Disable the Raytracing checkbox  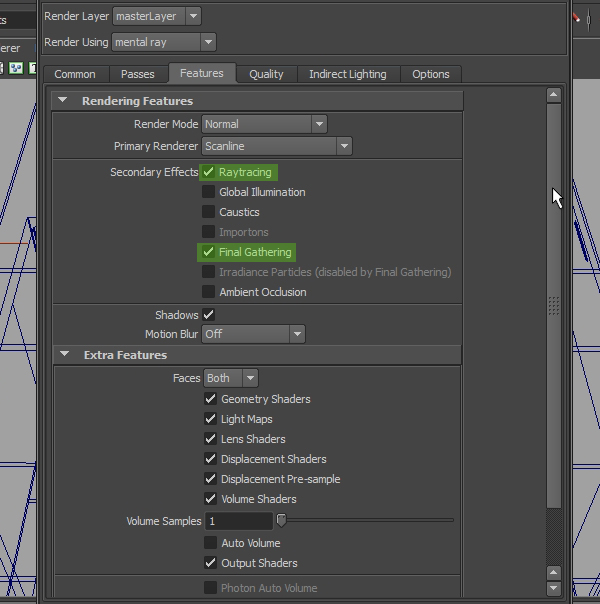(208, 172)
